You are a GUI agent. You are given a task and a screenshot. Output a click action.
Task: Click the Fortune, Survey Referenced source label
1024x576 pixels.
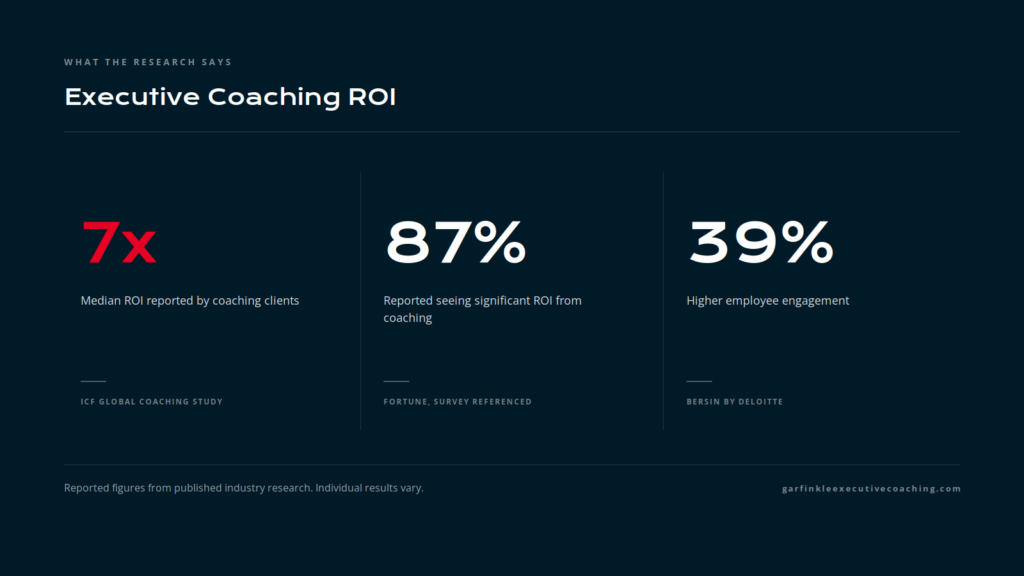coord(457,402)
